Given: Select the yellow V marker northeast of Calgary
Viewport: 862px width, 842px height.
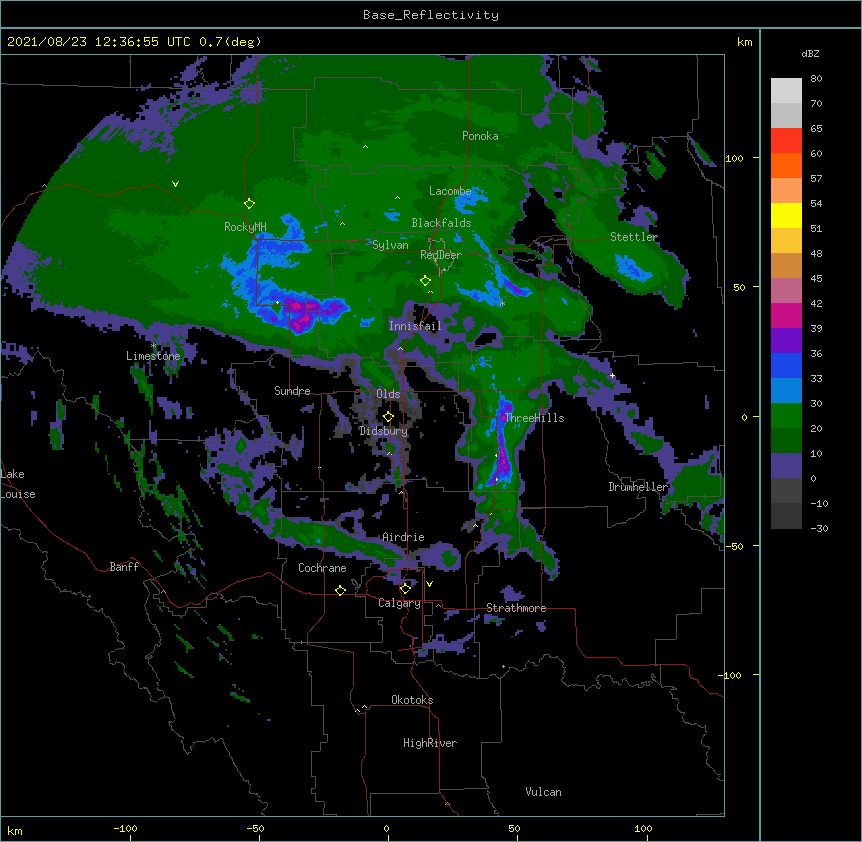Looking at the screenshot, I should (x=429, y=584).
